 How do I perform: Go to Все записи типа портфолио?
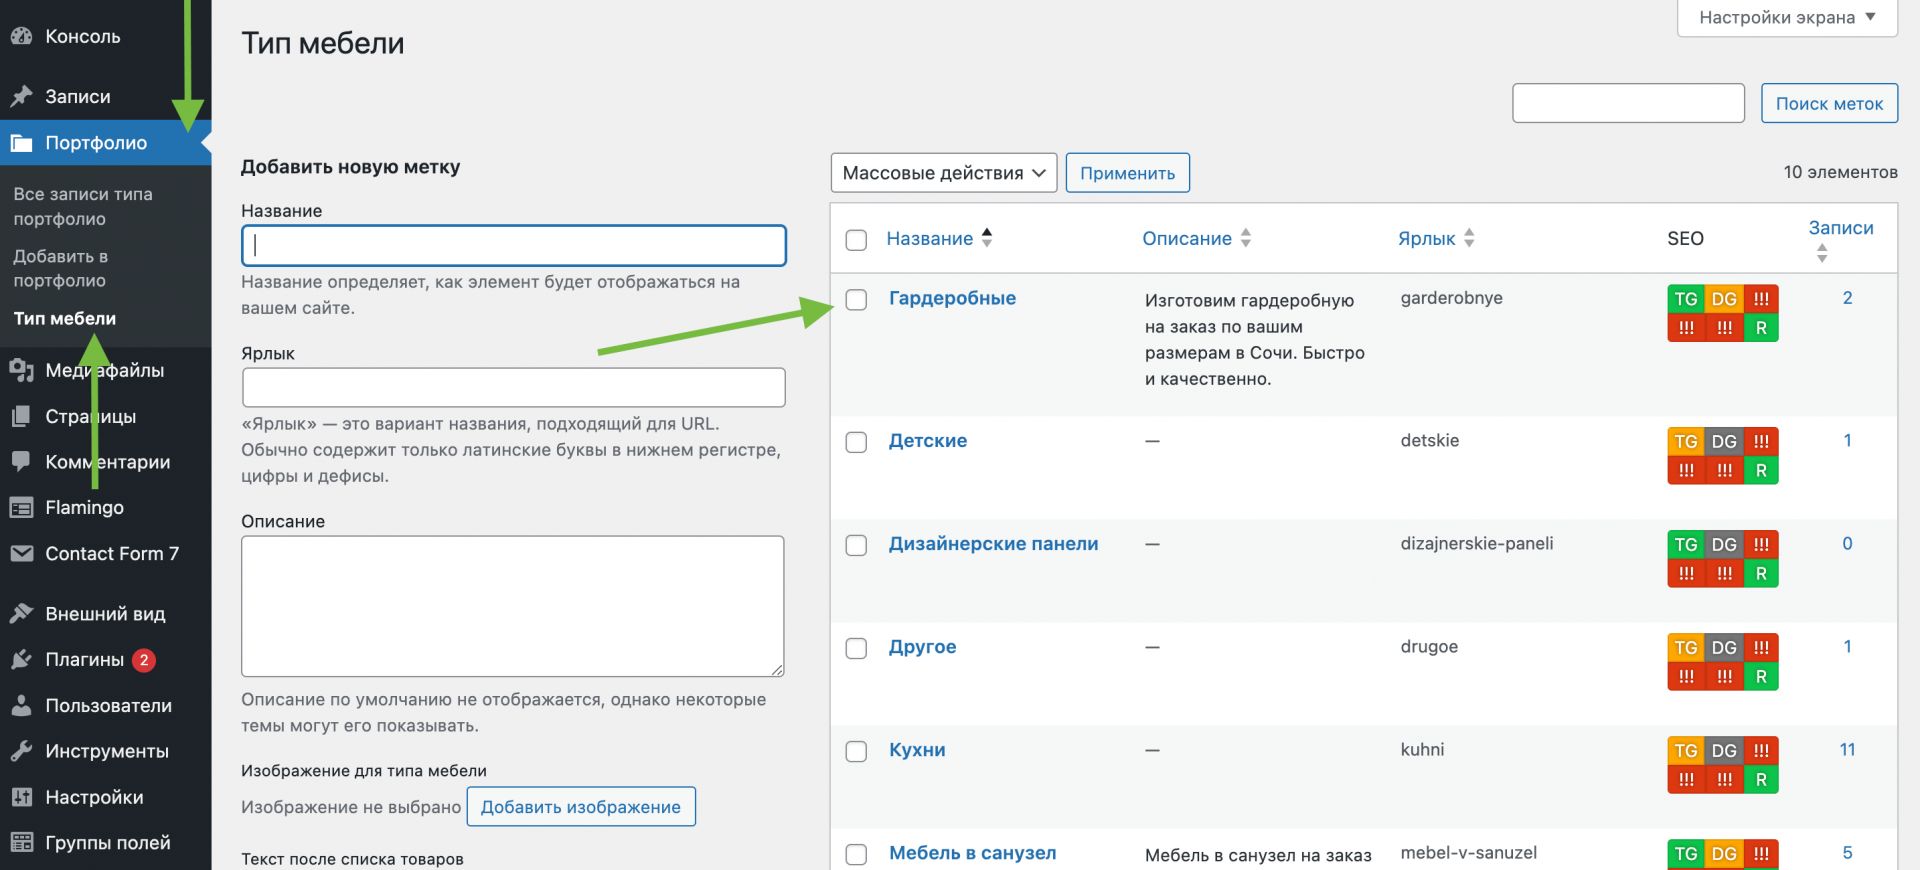(x=83, y=206)
